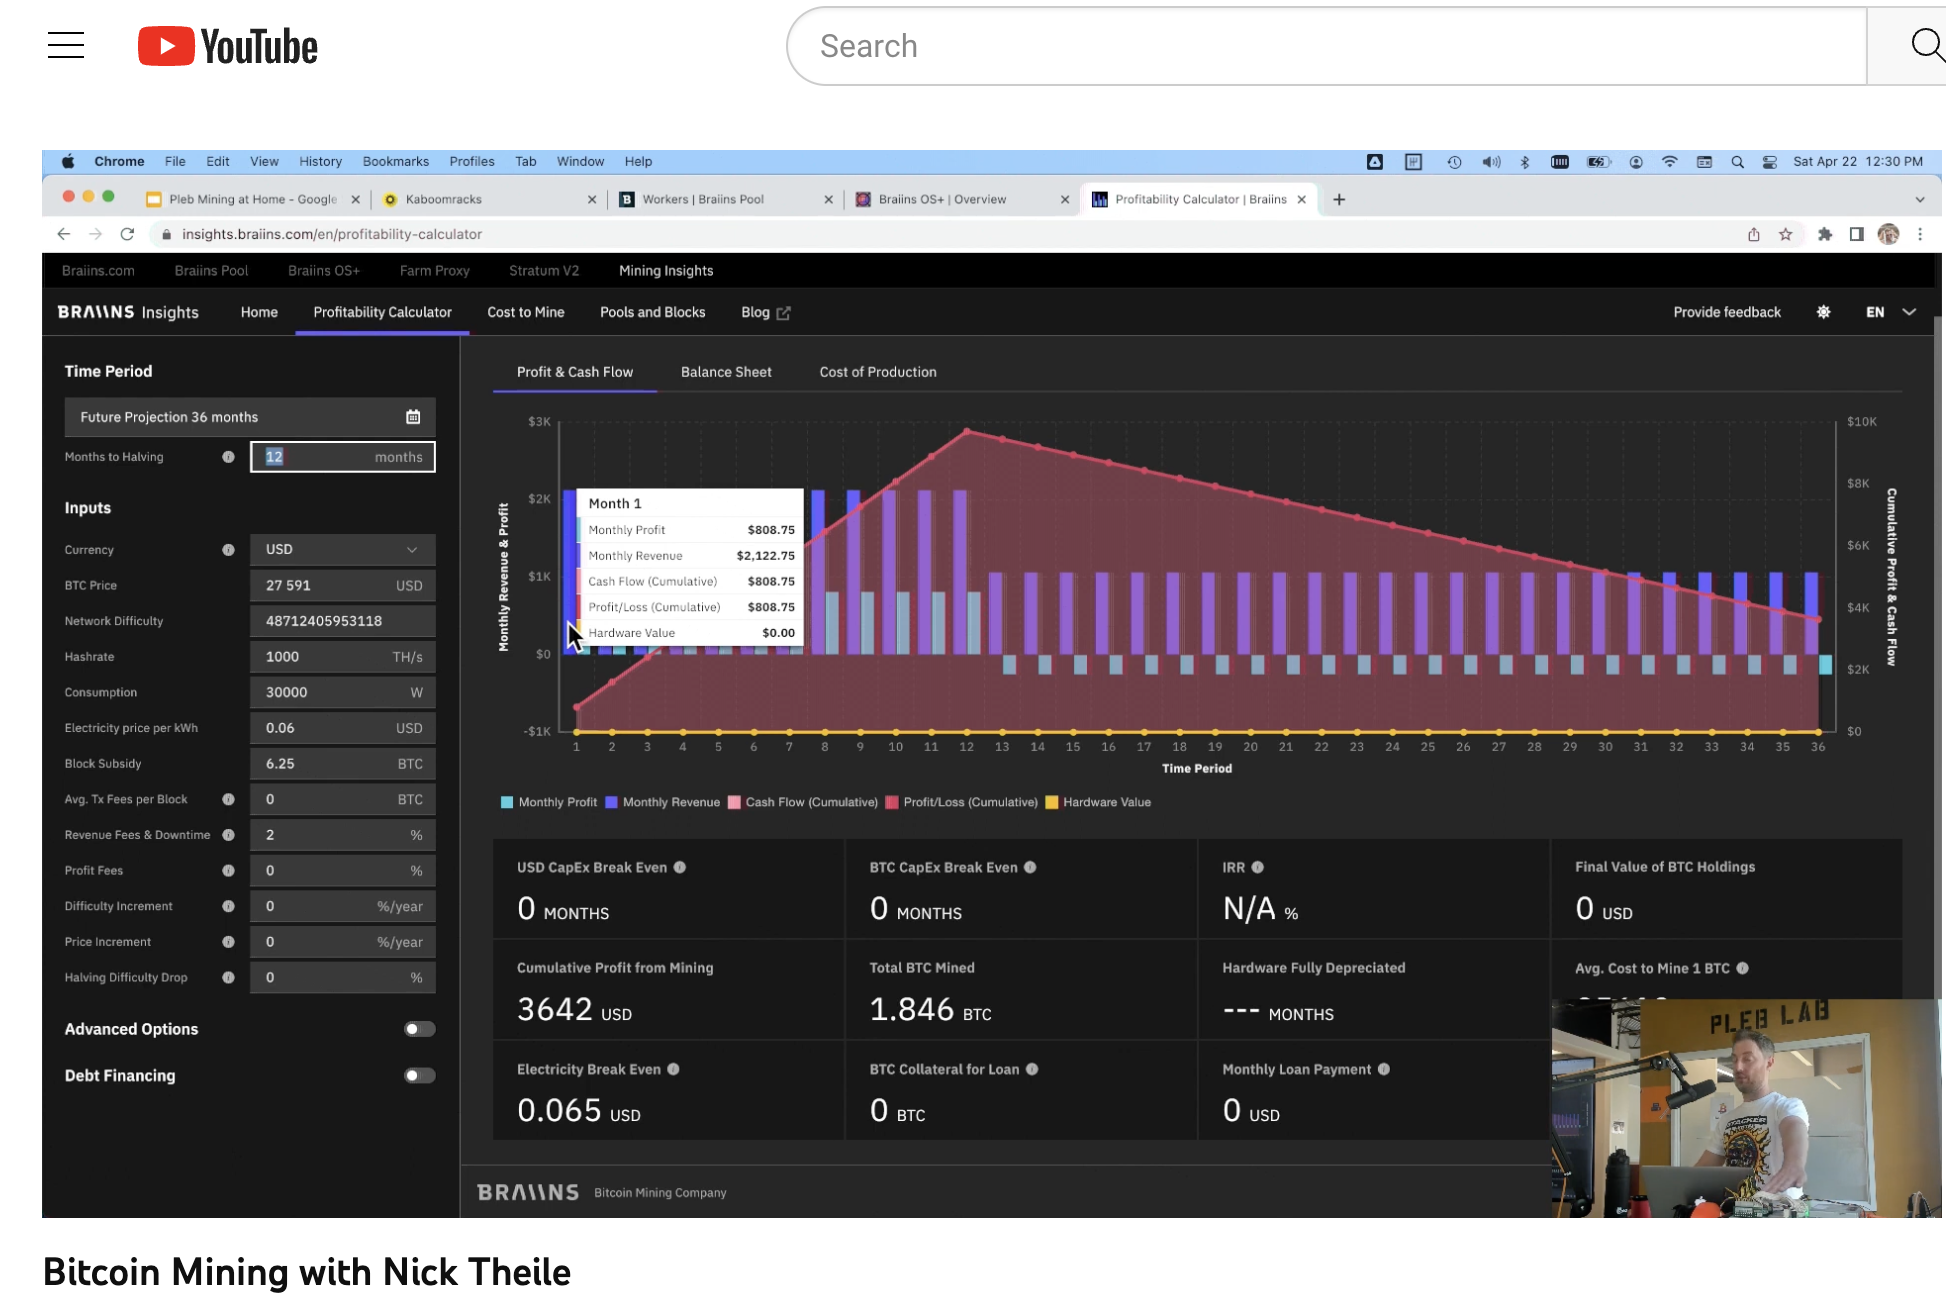Enable the Advanced Options toggle
The image size is (1946, 1310).
pos(419,1029)
